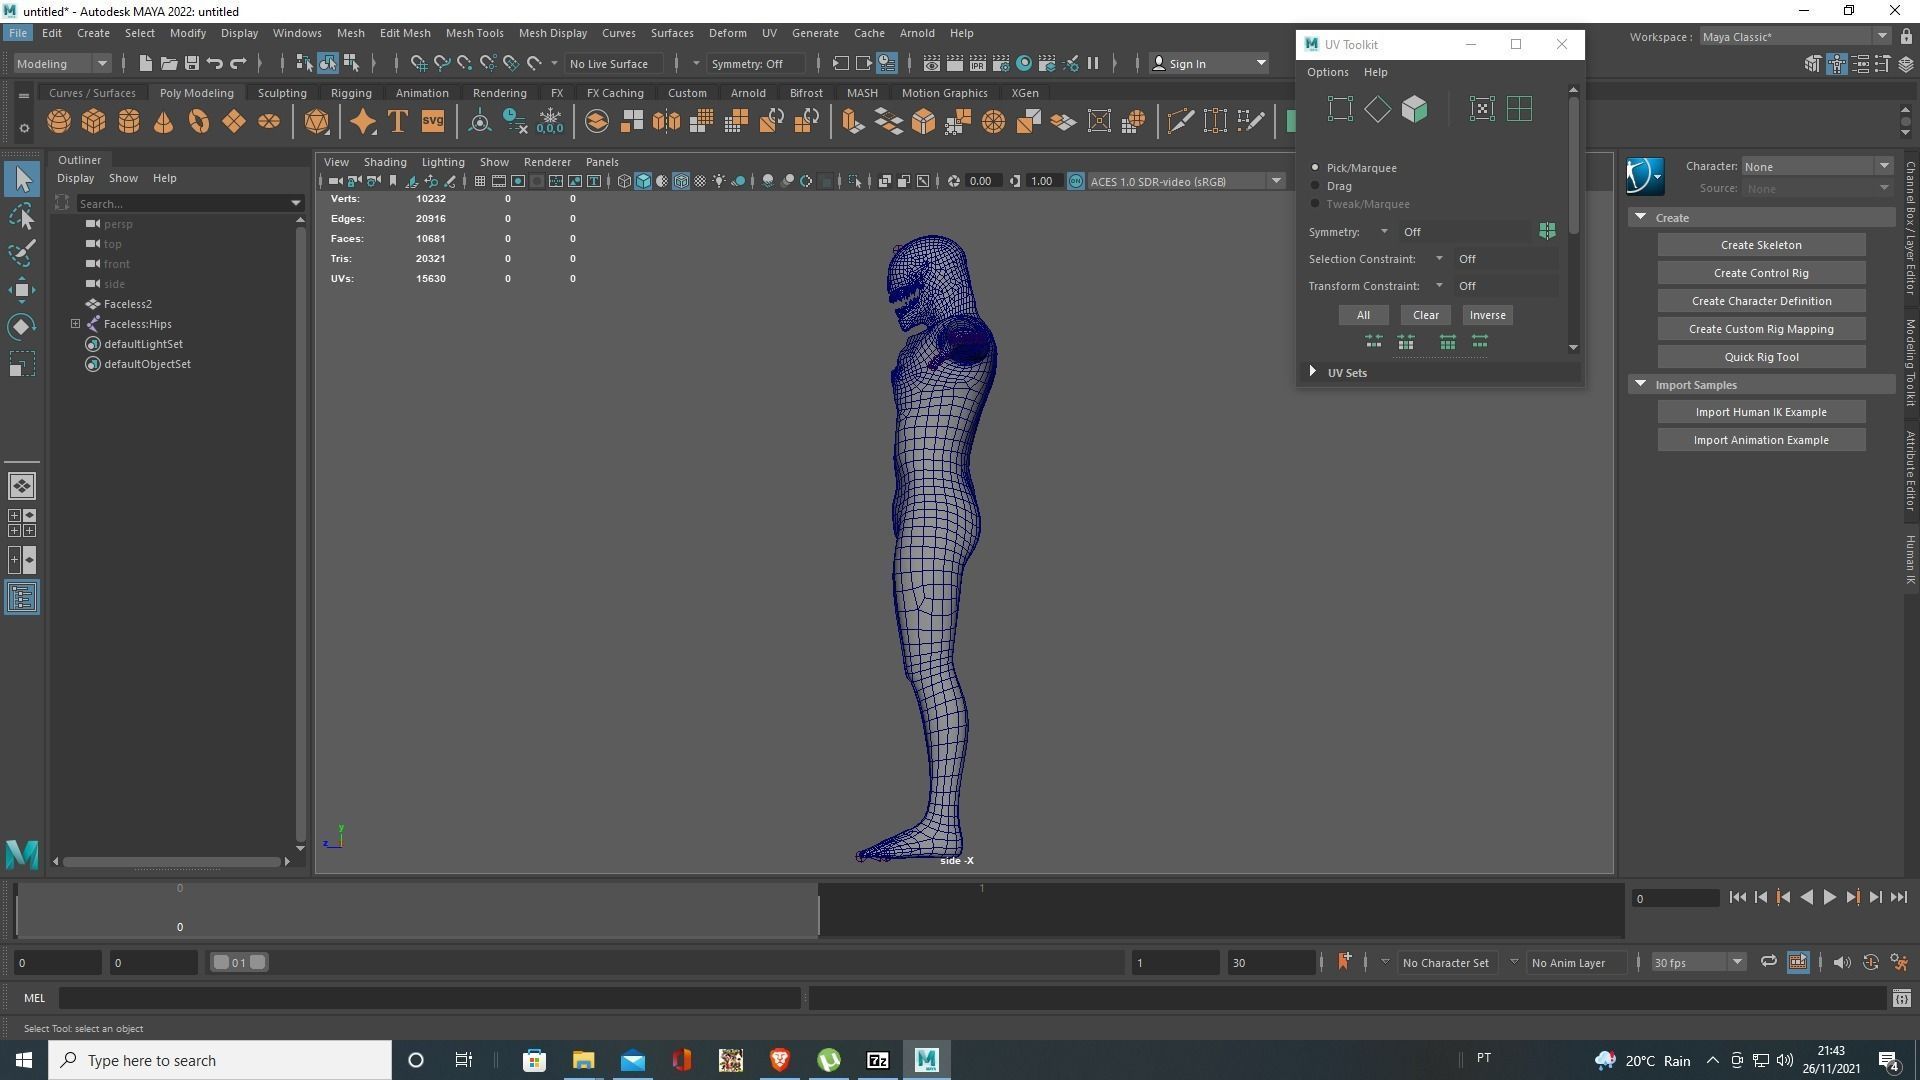The image size is (1920, 1080).
Task: Click the time range slider bar
Action: coord(238,962)
